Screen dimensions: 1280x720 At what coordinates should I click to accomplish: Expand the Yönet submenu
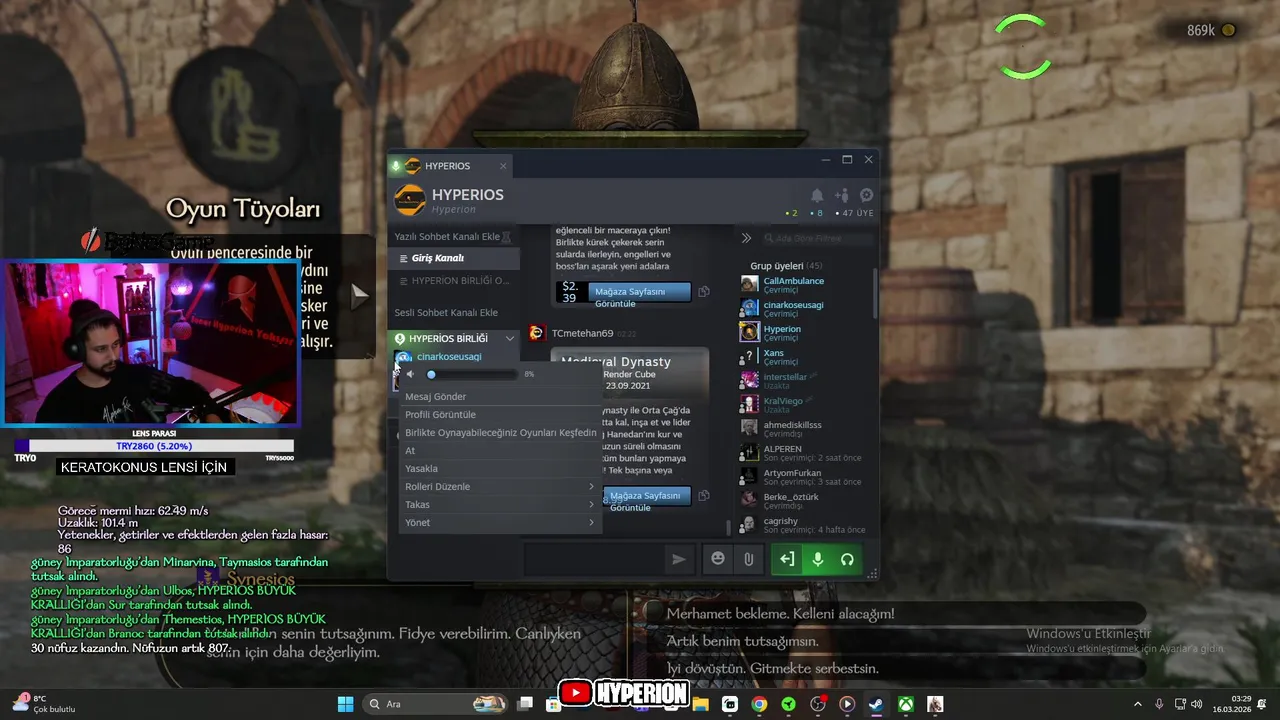[x=498, y=523]
